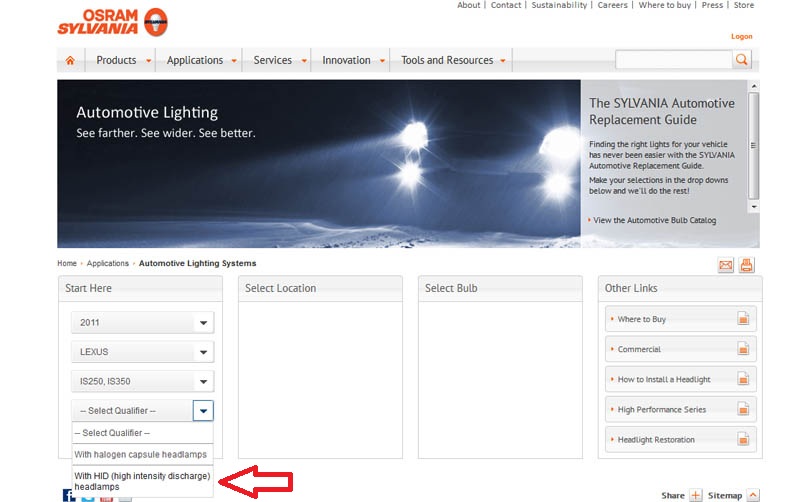This screenshot has height=502, width=800.
Task: Click the High Performance Series link
Action: click(662, 410)
